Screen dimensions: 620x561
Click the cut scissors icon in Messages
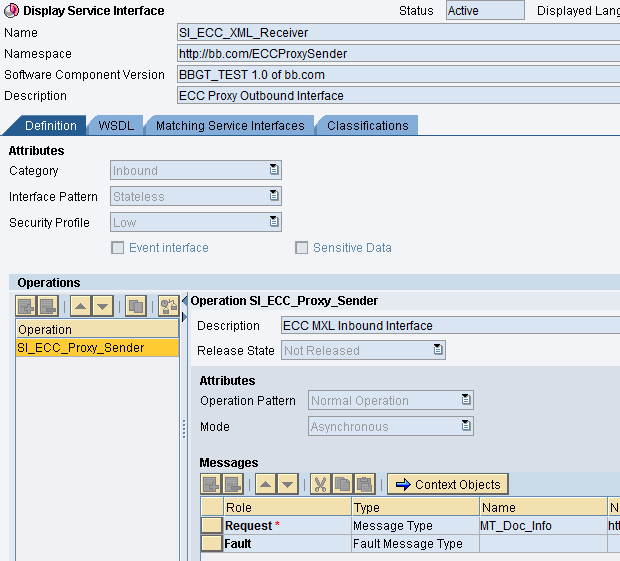pyautogui.click(x=320, y=484)
